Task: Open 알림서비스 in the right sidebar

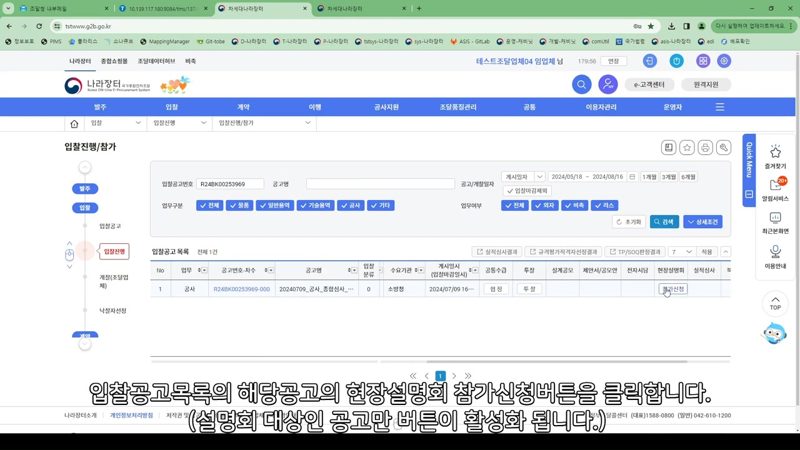Action: point(775,189)
